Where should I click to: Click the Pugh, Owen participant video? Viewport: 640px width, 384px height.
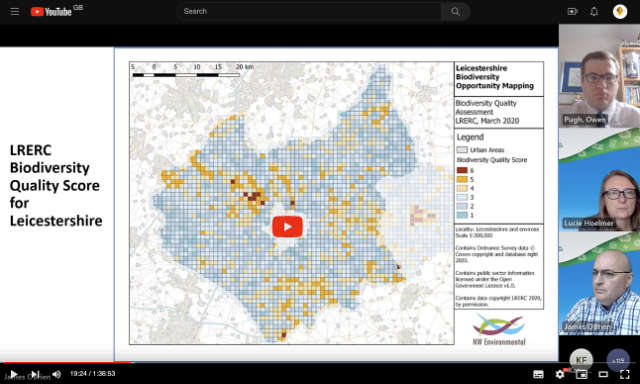tap(599, 76)
